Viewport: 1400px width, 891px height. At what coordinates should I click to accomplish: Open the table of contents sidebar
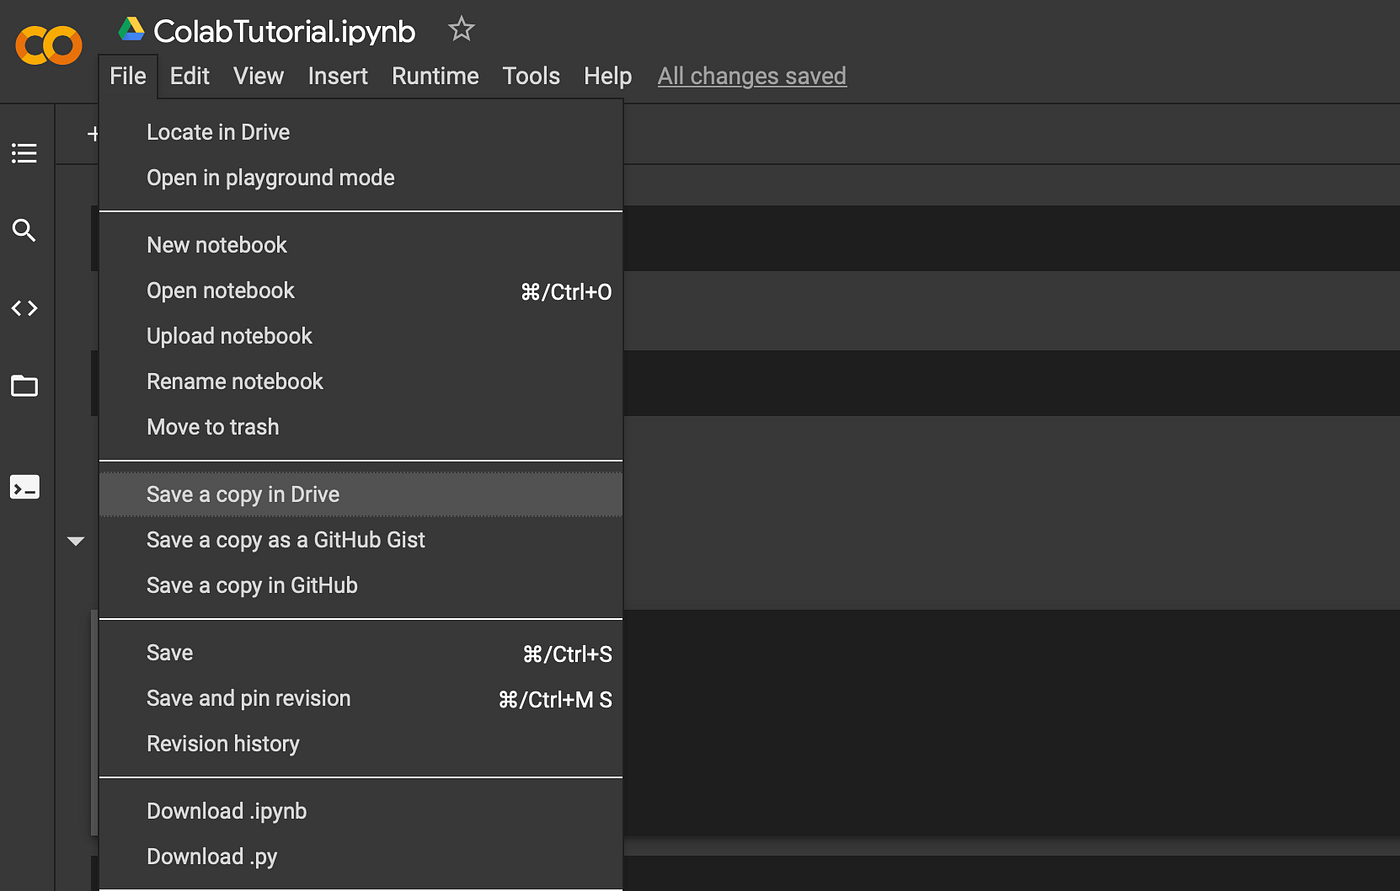click(24, 153)
